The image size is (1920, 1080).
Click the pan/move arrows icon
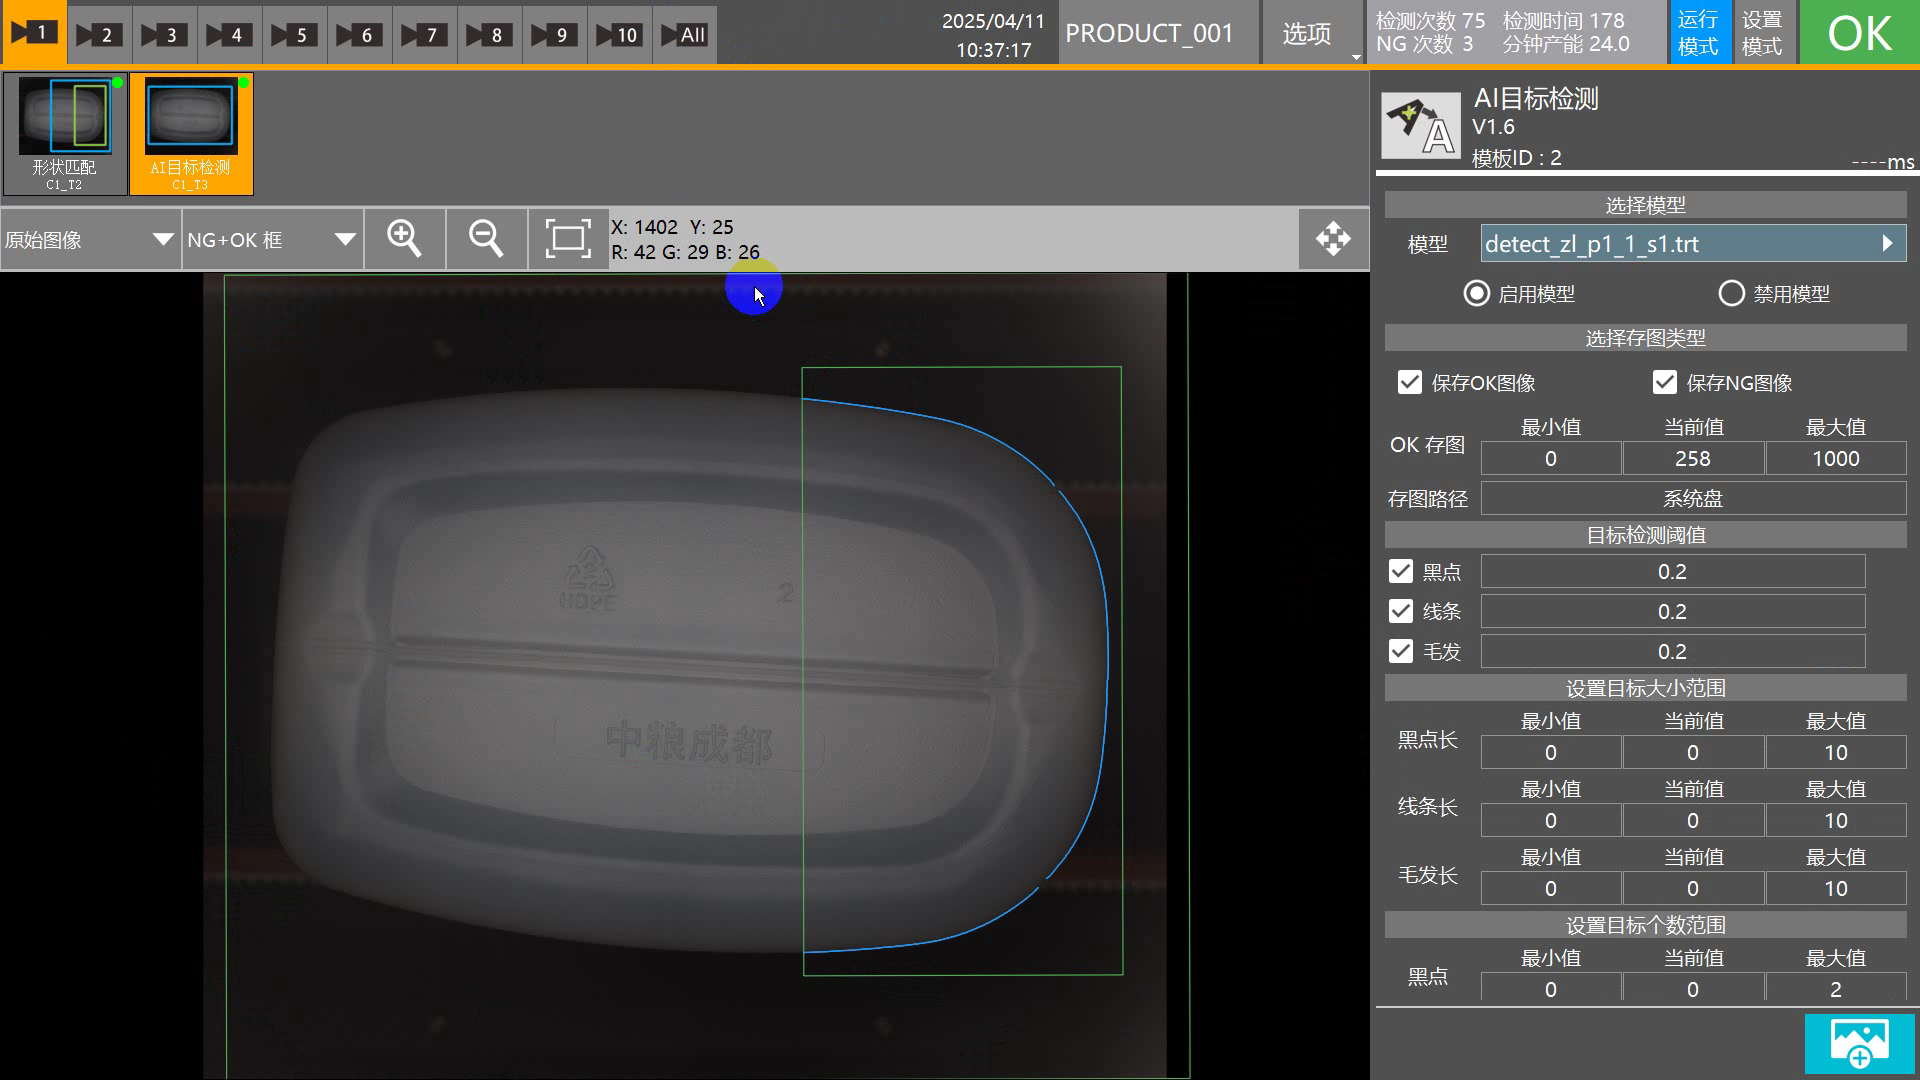(x=1333, y=239)
